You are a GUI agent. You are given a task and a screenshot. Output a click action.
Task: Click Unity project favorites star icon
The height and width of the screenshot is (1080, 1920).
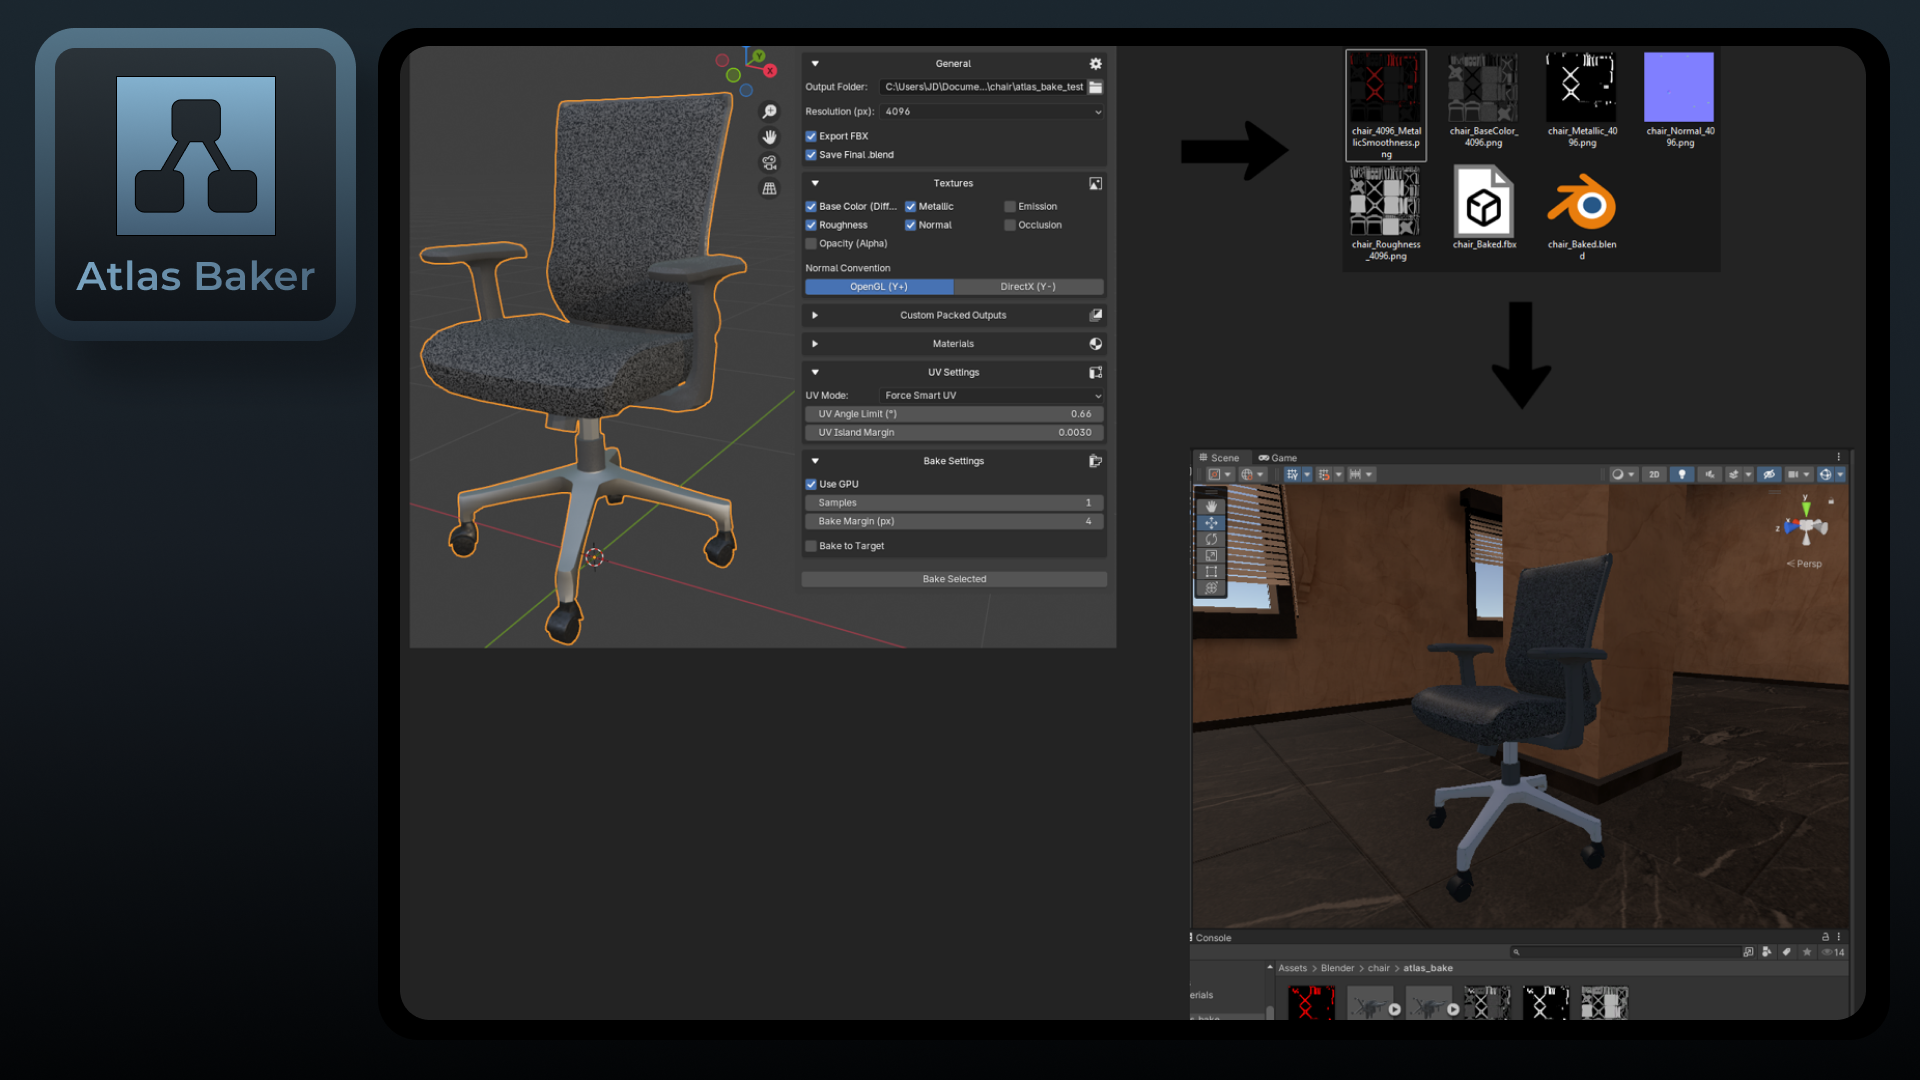point(1807,952)
